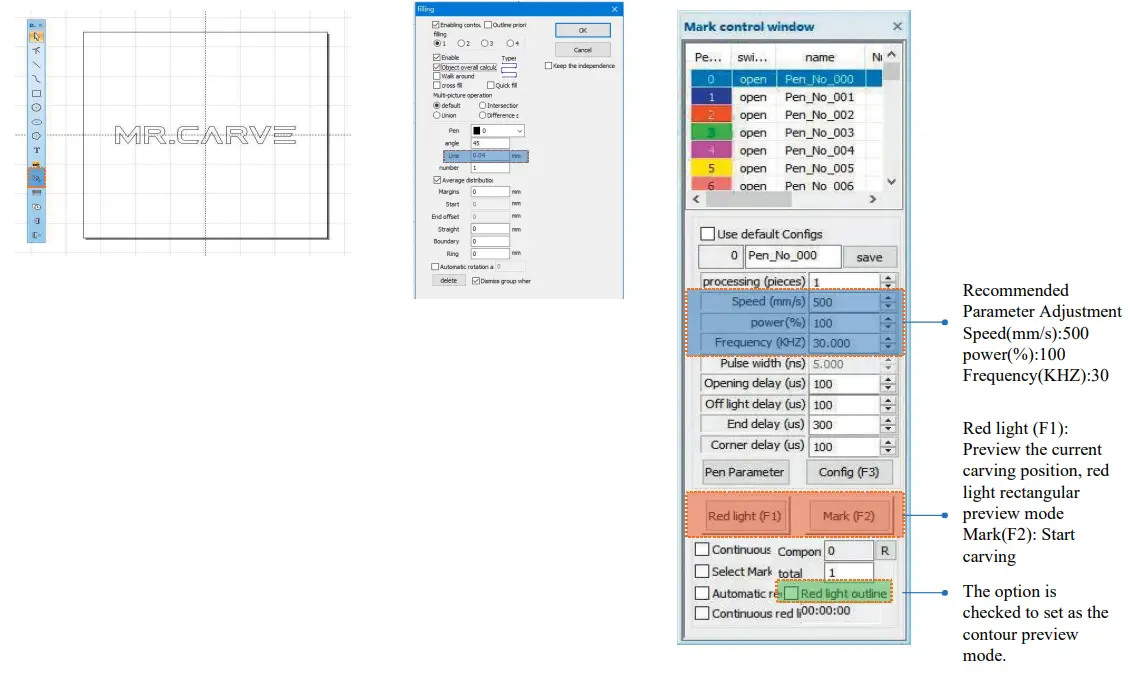
Task: Select Pen_No_001 row in pen list
Action: point(786,97)
